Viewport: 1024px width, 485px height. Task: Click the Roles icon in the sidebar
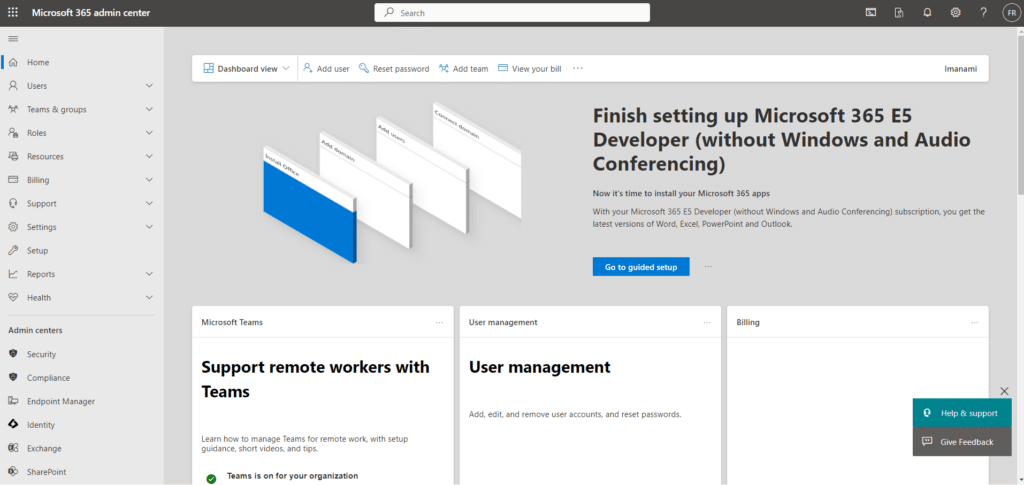pyautogui.click(x=13, y=133)
